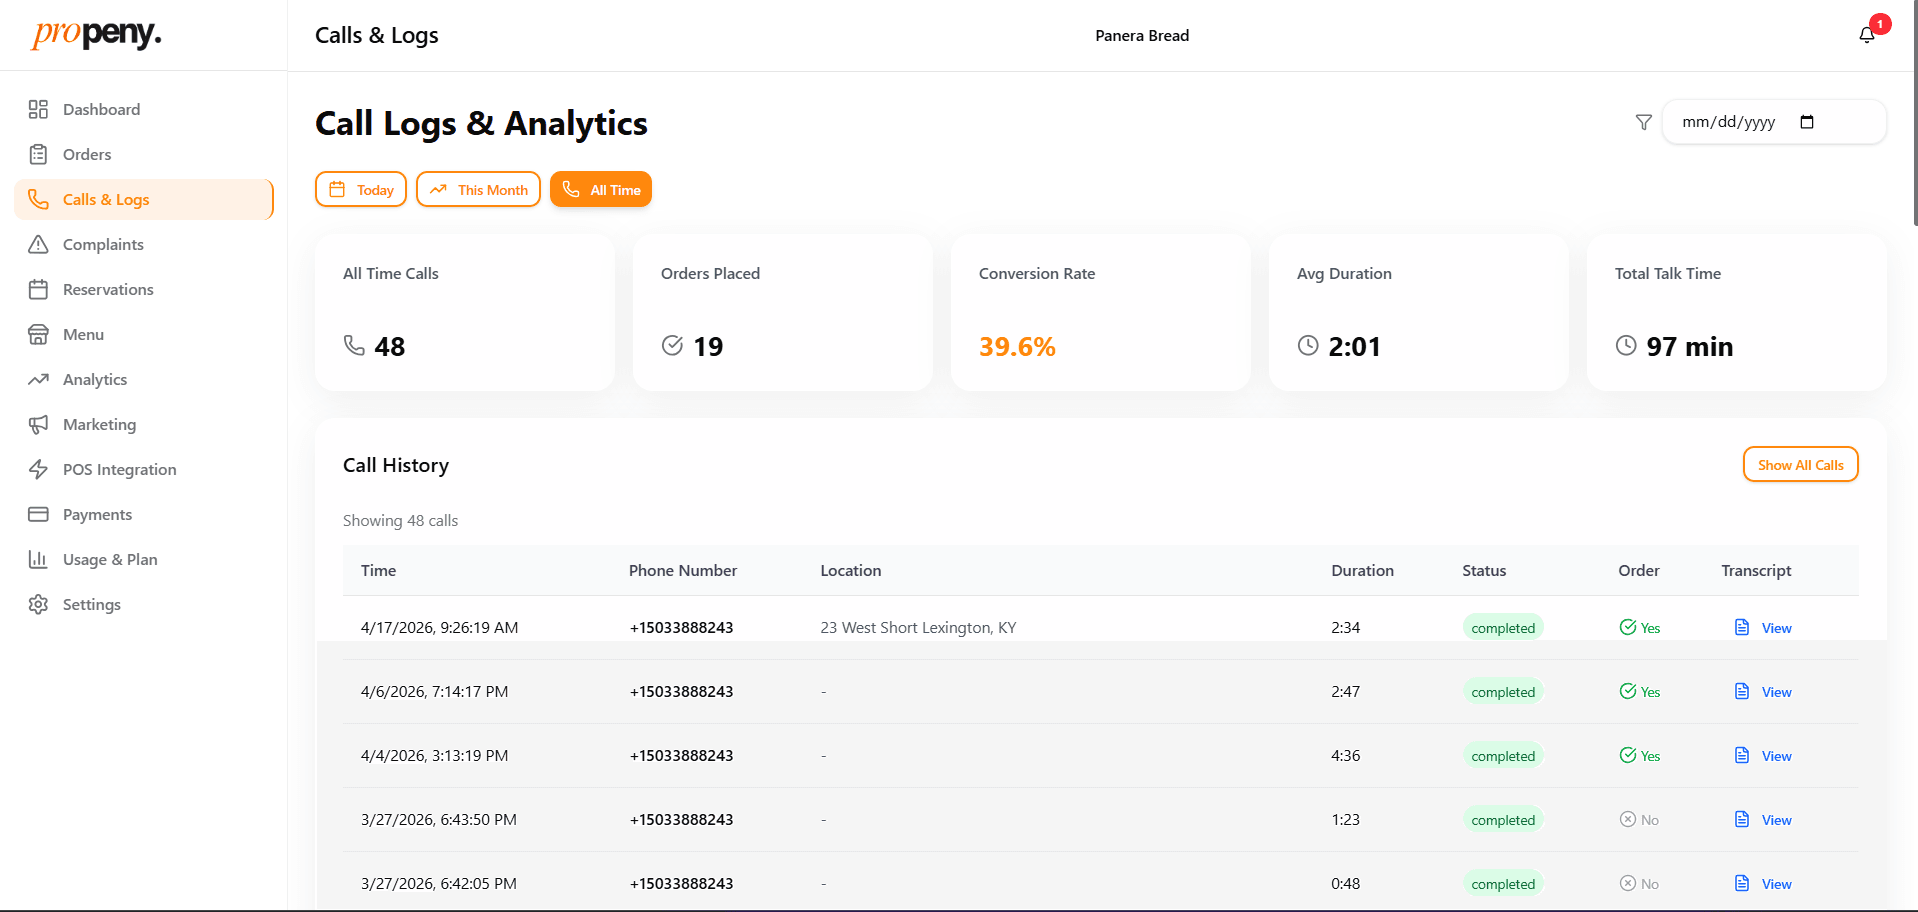Open Marketing megaphone icon
The image size is (1918, 912).
pyautogui.click(x=38, y=424)
